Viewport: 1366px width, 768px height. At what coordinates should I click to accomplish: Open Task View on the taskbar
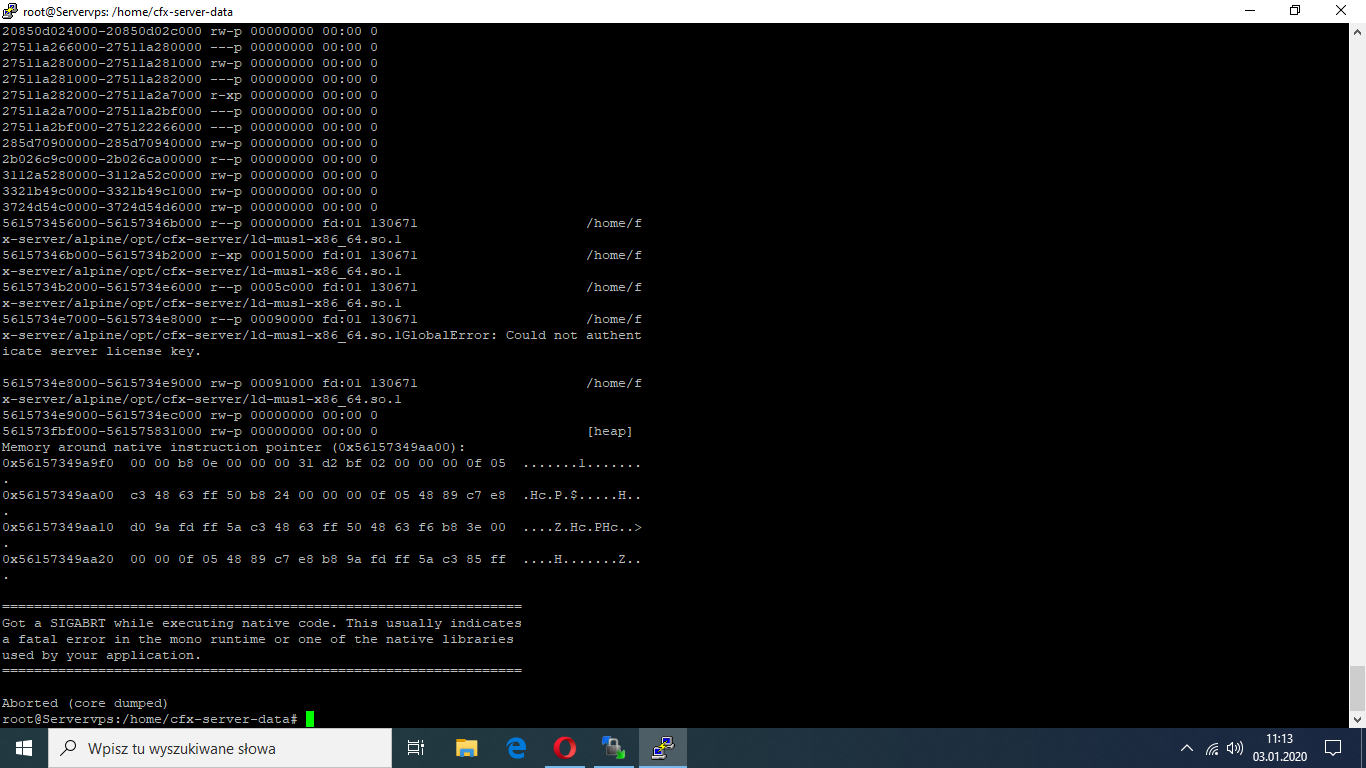[x=416, y=748]
